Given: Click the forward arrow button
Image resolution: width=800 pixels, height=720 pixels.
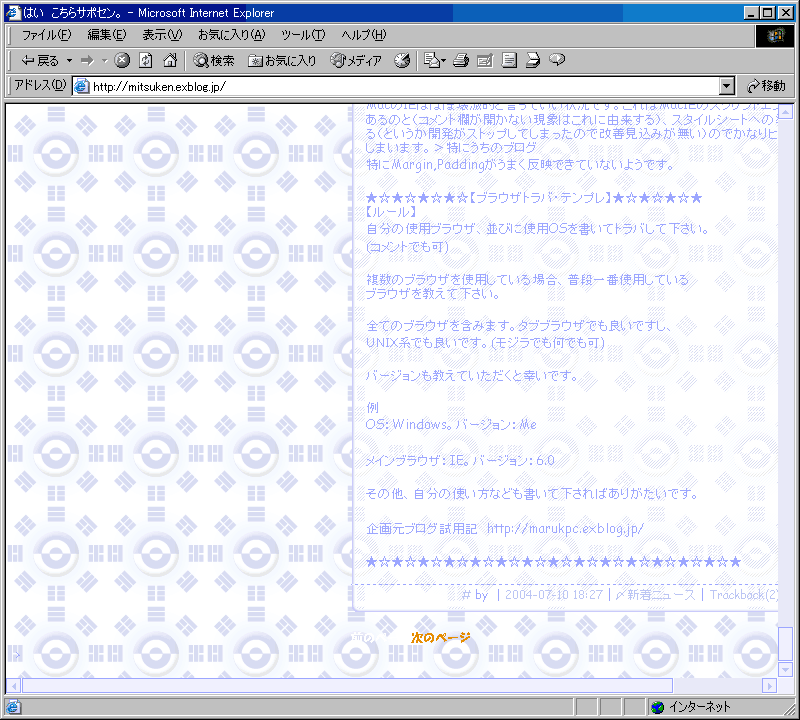Looking at the screenshot, I should click(88, 61).
